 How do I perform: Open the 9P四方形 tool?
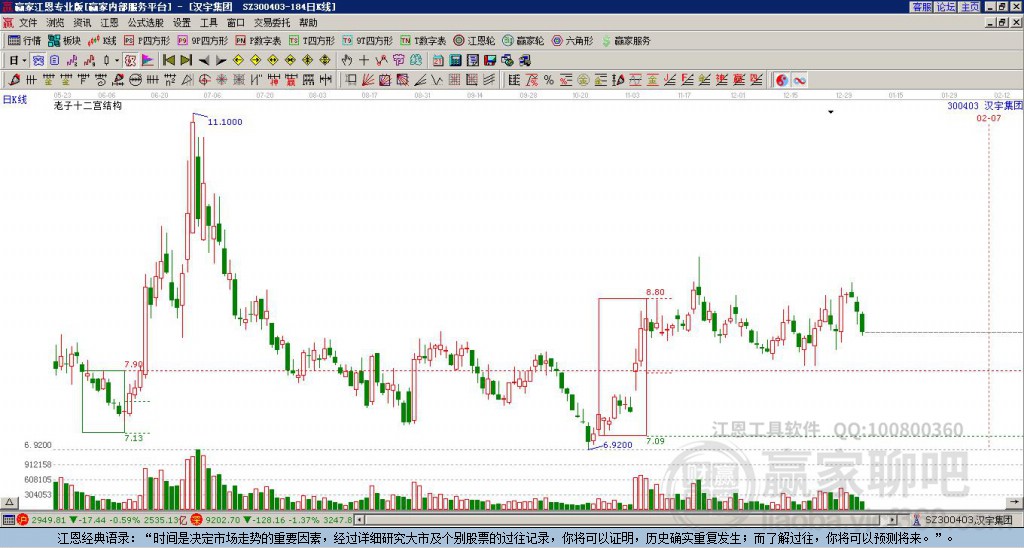tap(203, 40)
